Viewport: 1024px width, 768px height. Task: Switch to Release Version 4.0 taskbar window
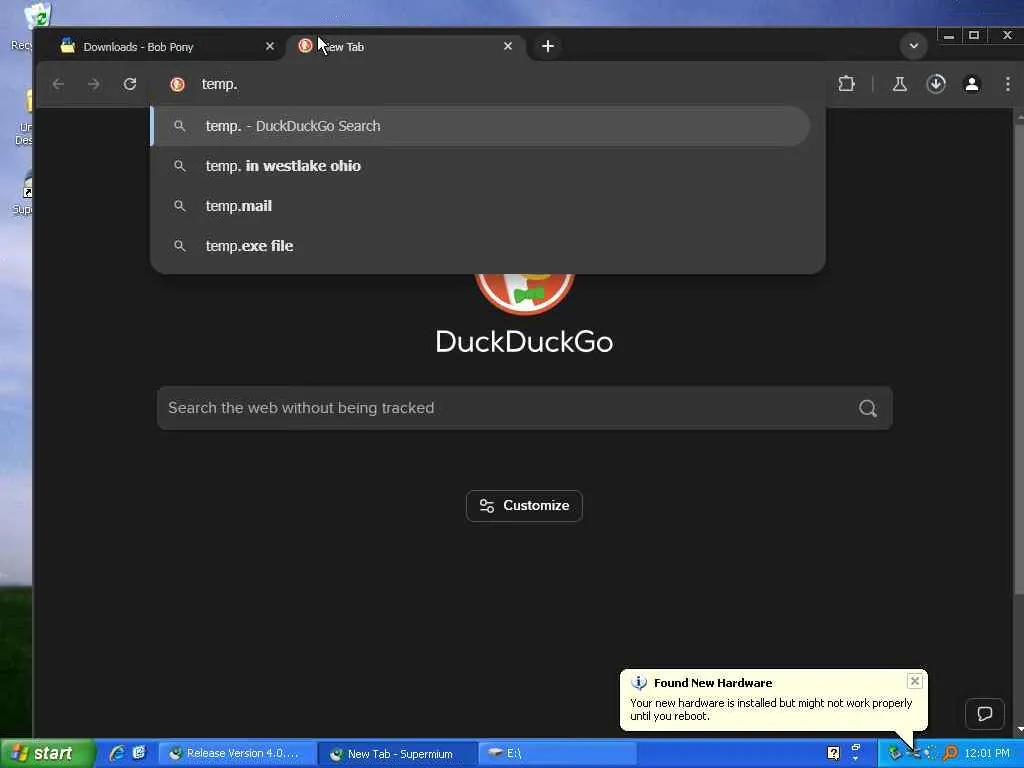(238, 754)
